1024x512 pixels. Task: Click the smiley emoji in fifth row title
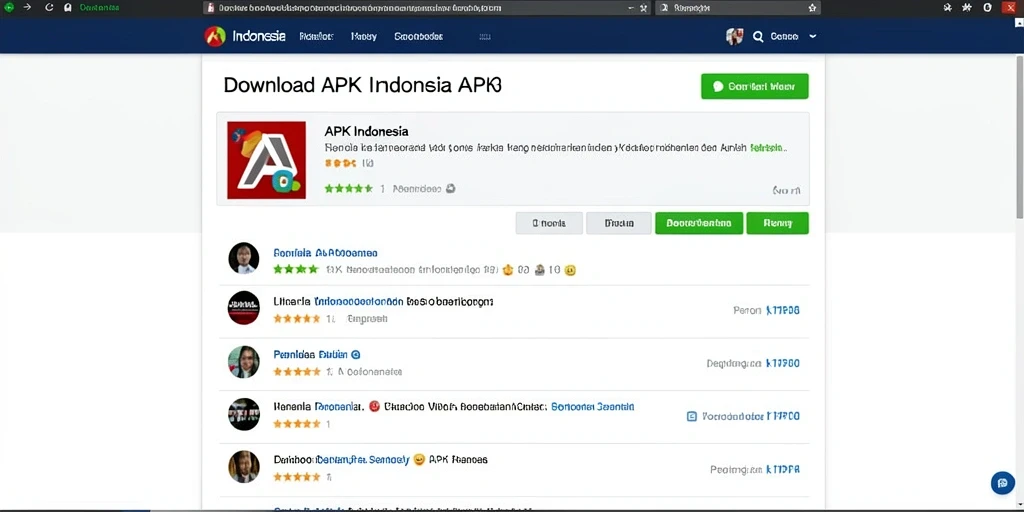419,460
